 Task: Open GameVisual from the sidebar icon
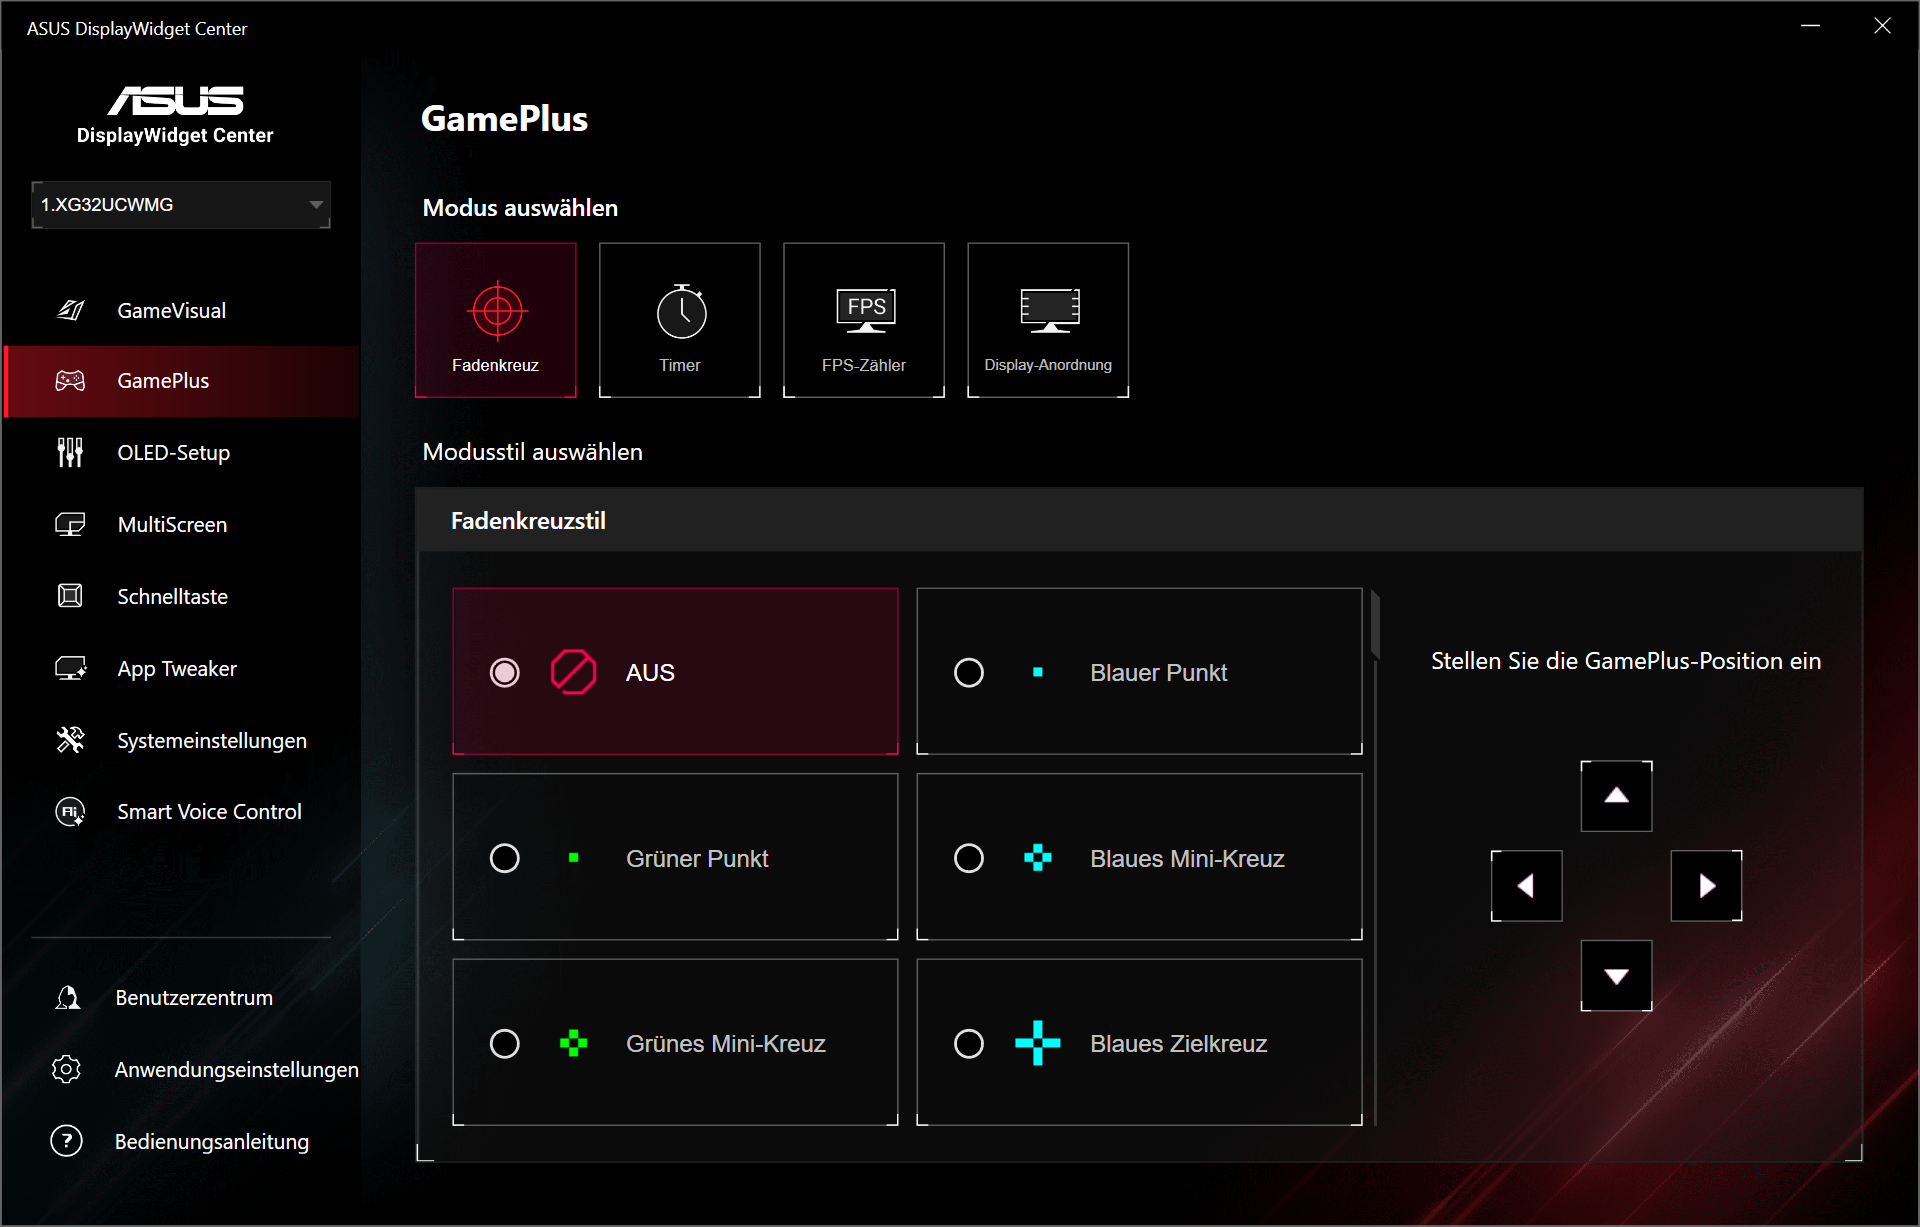pyautogui.click(x=70, y=310)
